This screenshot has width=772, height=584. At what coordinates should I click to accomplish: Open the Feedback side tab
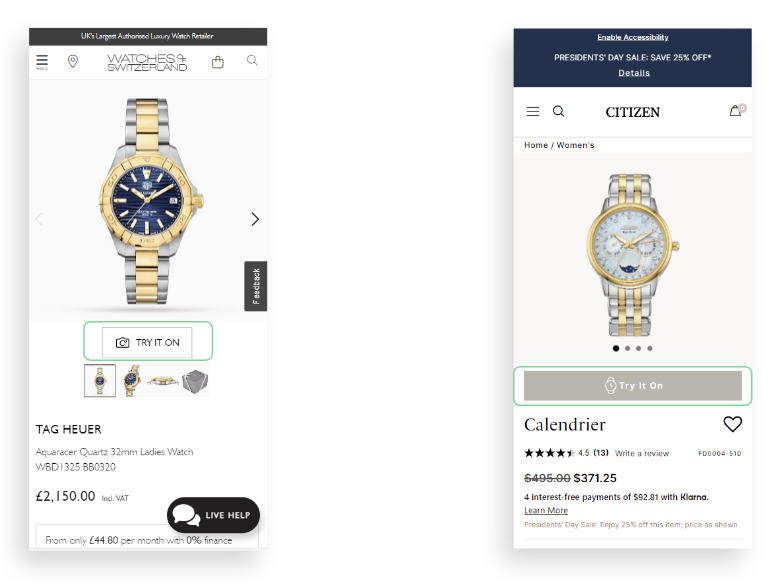pyautogui.click(x=256, y=286)
